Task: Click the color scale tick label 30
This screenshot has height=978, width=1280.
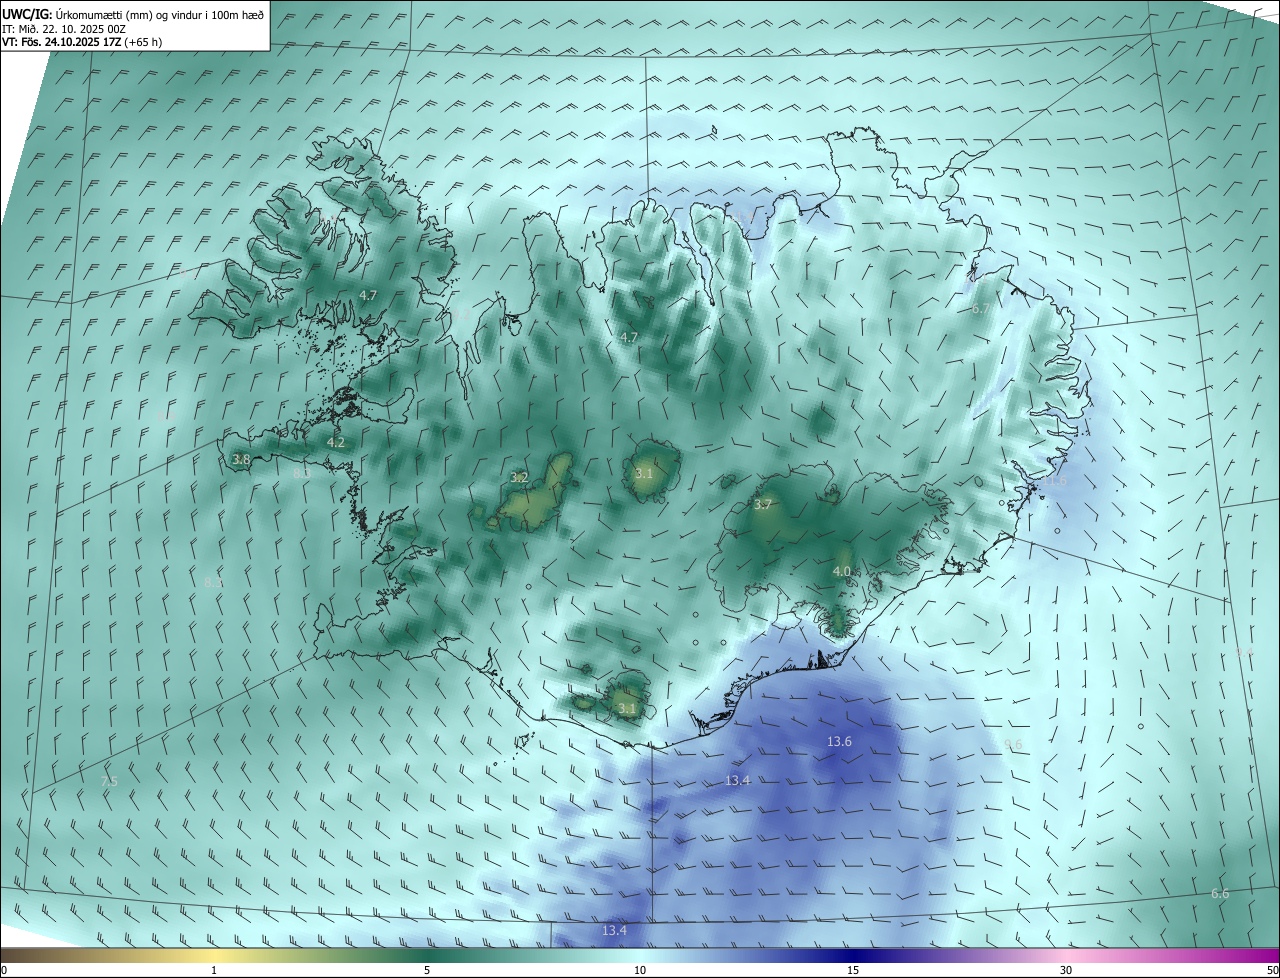Action: point(1066,970)
